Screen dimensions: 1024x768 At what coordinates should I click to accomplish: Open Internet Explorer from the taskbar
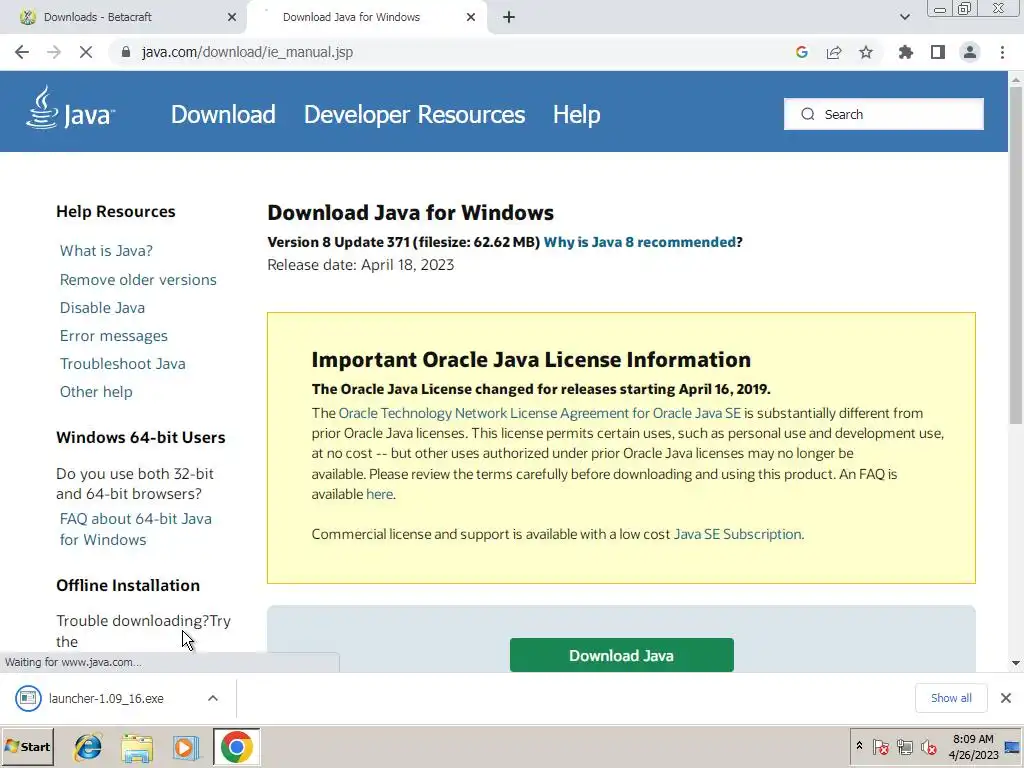point(88,746)
